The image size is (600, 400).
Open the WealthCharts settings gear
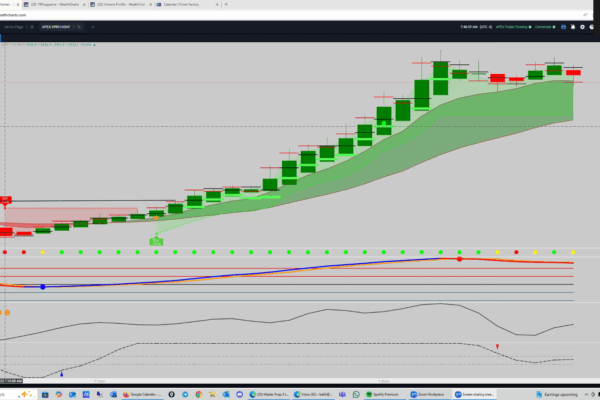(x=582, y=27)
